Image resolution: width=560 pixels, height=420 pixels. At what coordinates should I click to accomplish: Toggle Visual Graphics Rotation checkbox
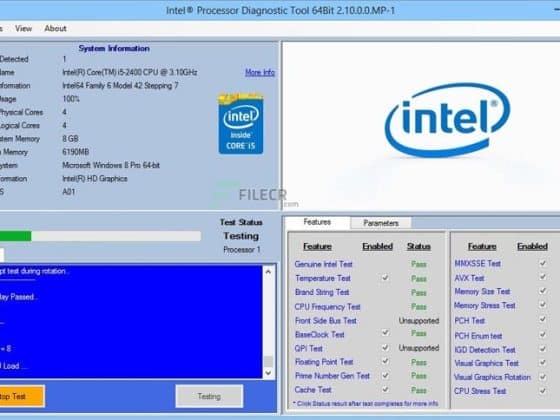543,377
